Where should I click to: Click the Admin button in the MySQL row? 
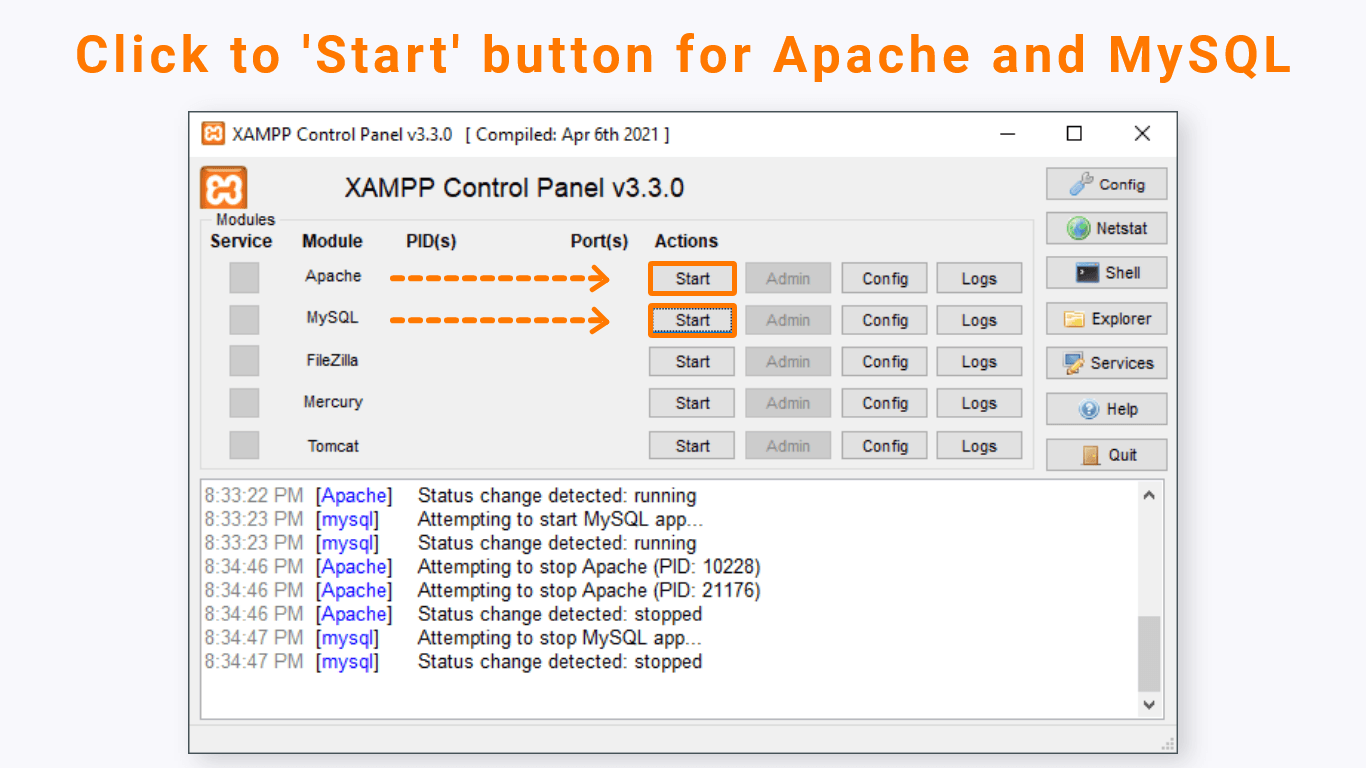click(x=788, y=320)
